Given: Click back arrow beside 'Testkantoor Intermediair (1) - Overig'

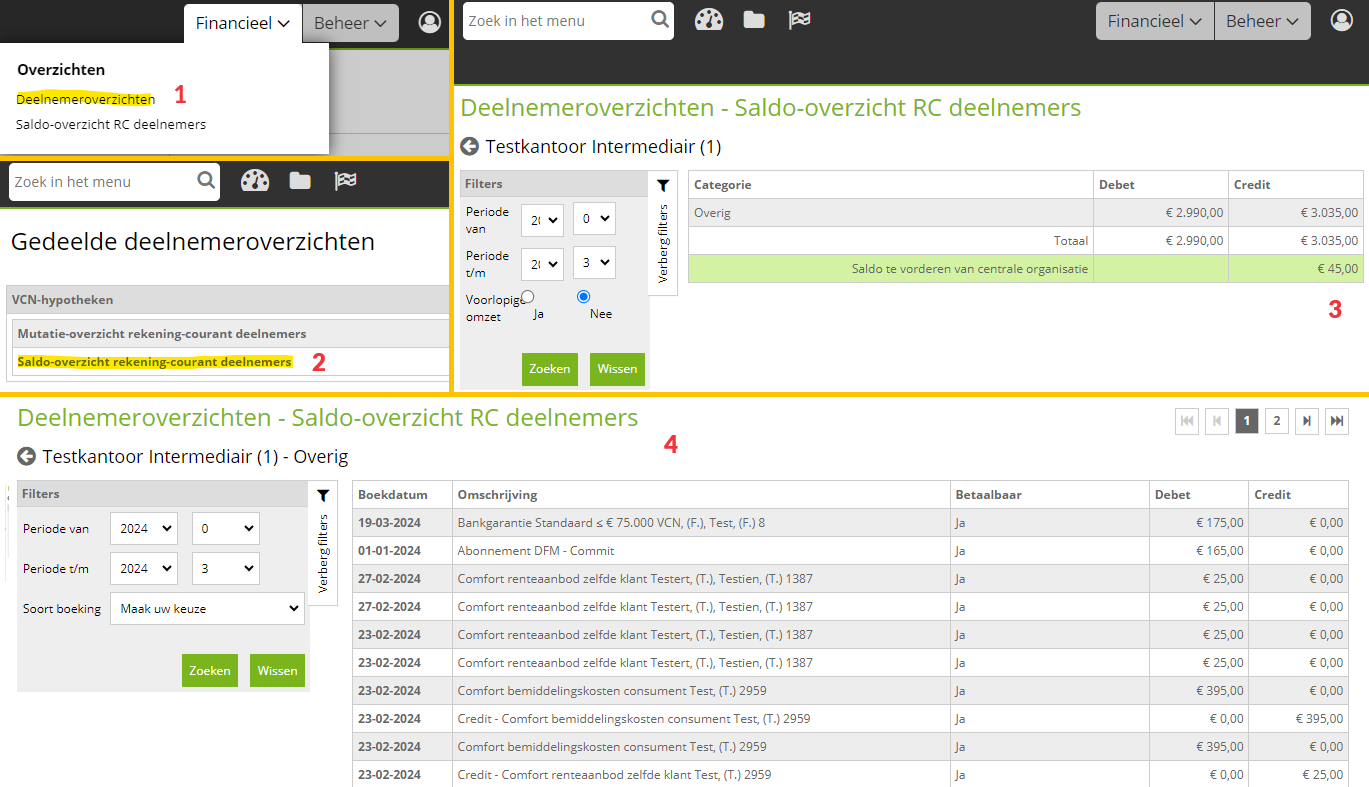Looking at the screenshot, I should (x=27, y=457).
